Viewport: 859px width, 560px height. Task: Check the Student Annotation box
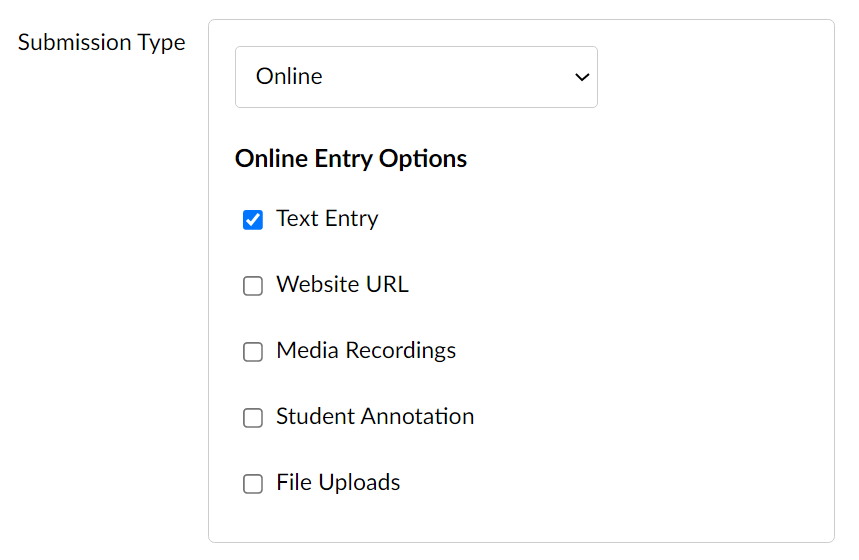[x=253, y=418]
